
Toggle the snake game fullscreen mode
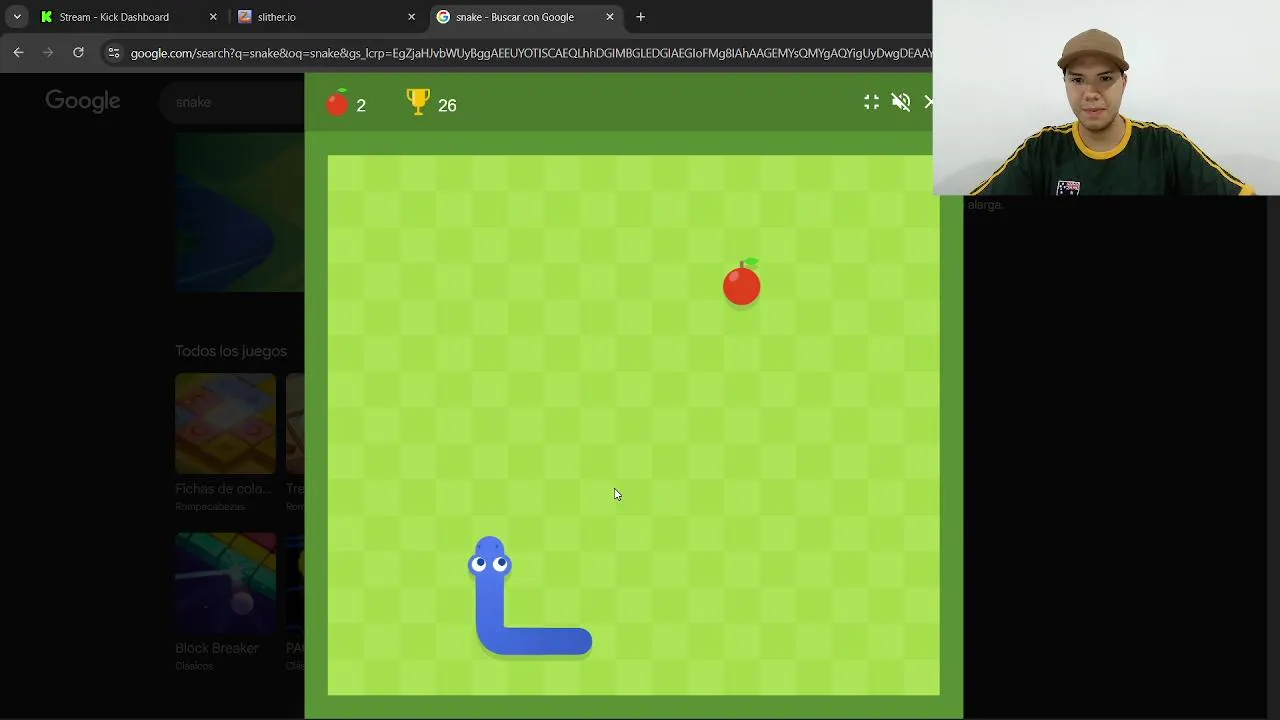tap(872, 102)
